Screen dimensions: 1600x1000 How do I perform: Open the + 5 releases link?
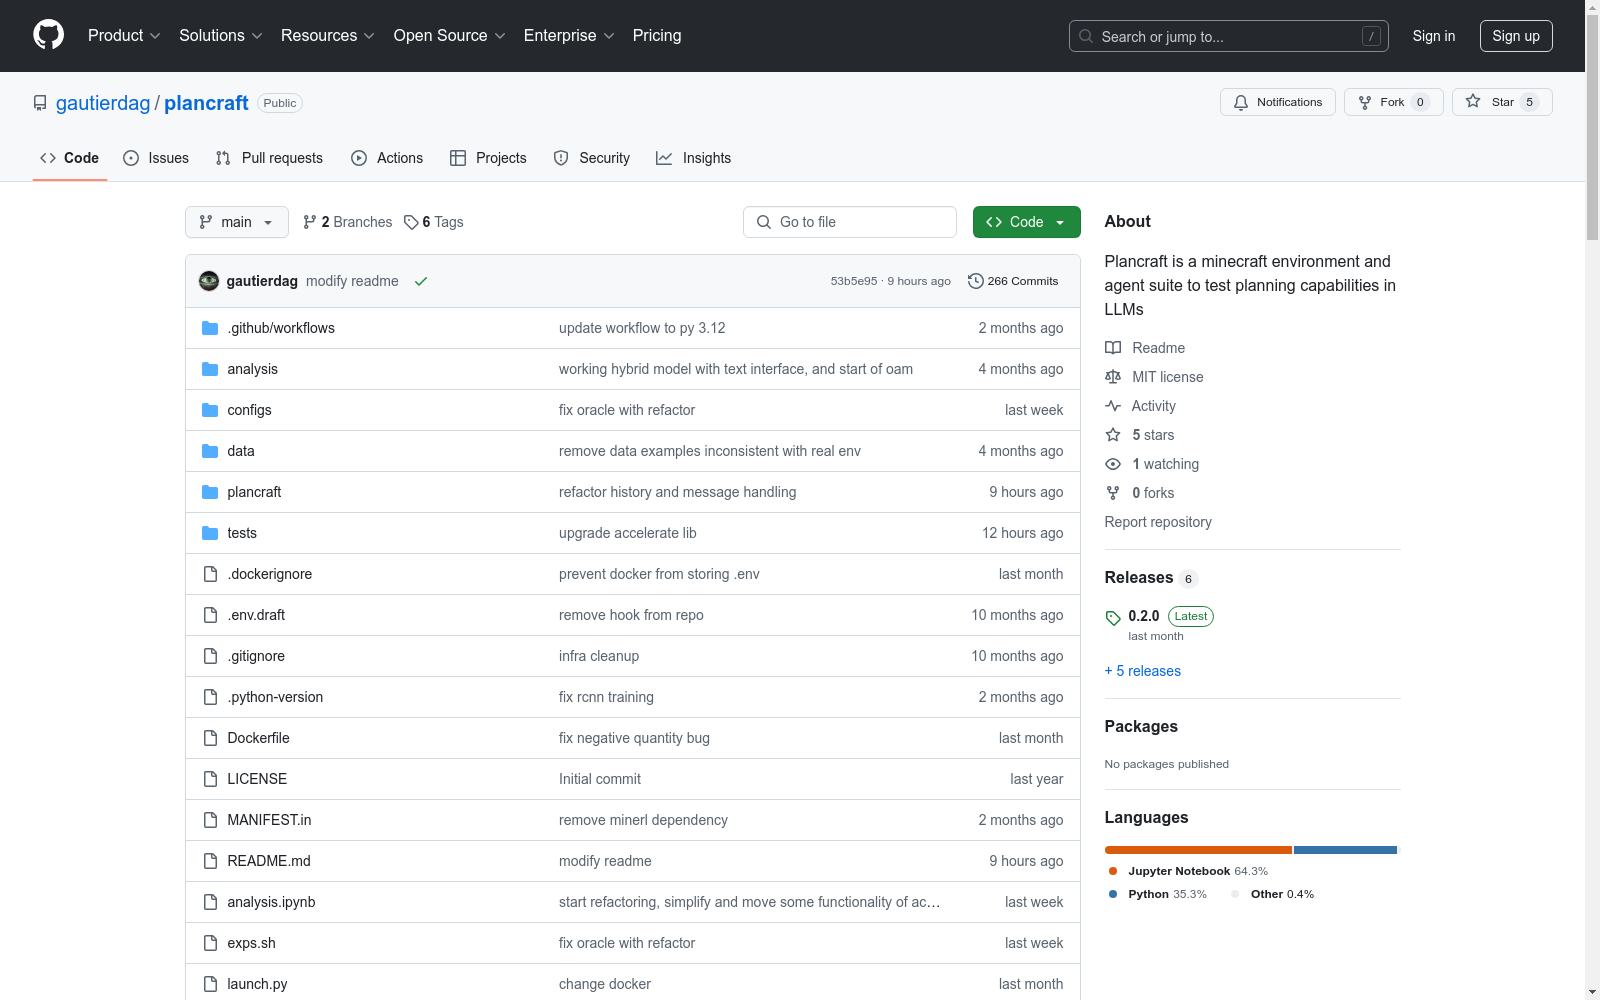[1143, 671]
